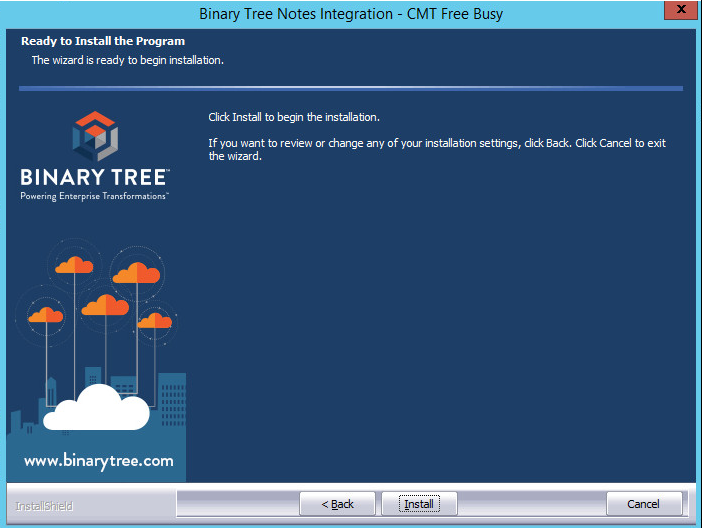
Task: Go back with the < Back button
Action: (337, 504)
